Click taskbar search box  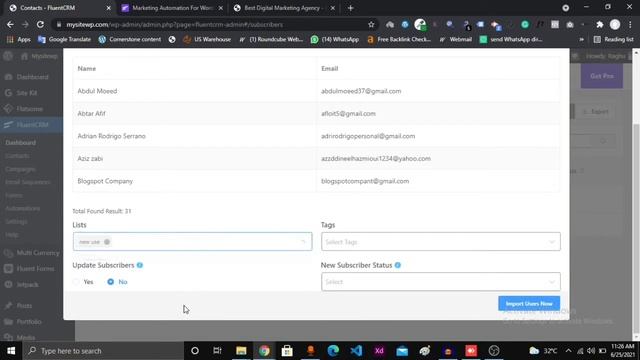(x=103, y=351)
